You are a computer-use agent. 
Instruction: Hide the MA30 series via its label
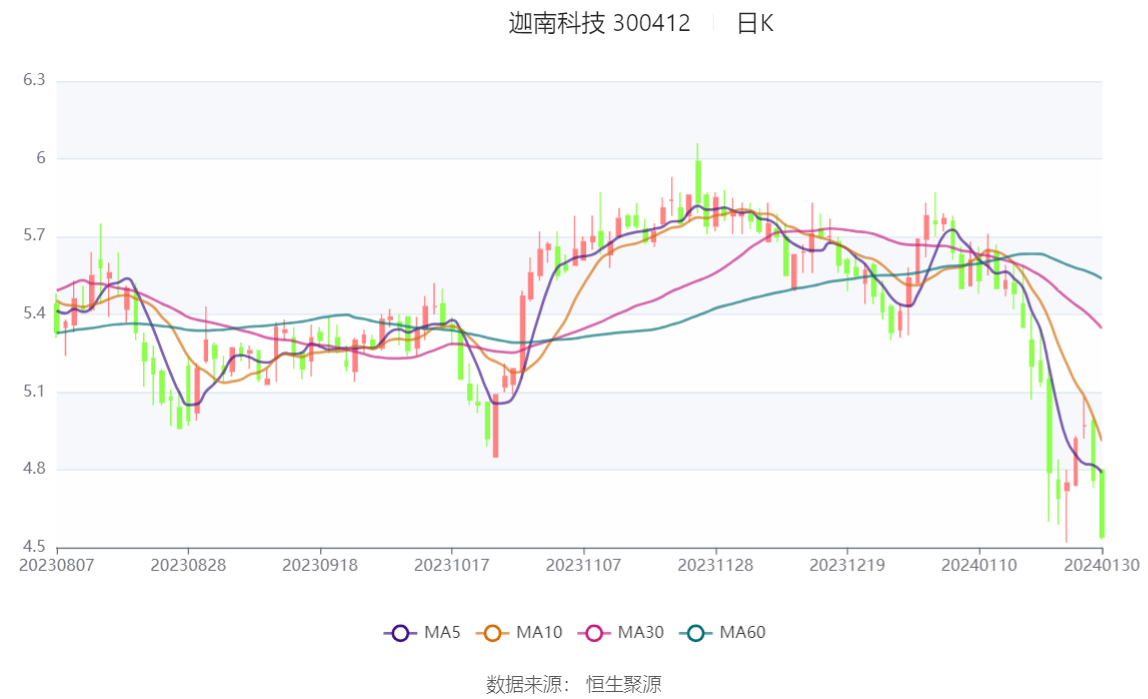click(x=641, y=632)
